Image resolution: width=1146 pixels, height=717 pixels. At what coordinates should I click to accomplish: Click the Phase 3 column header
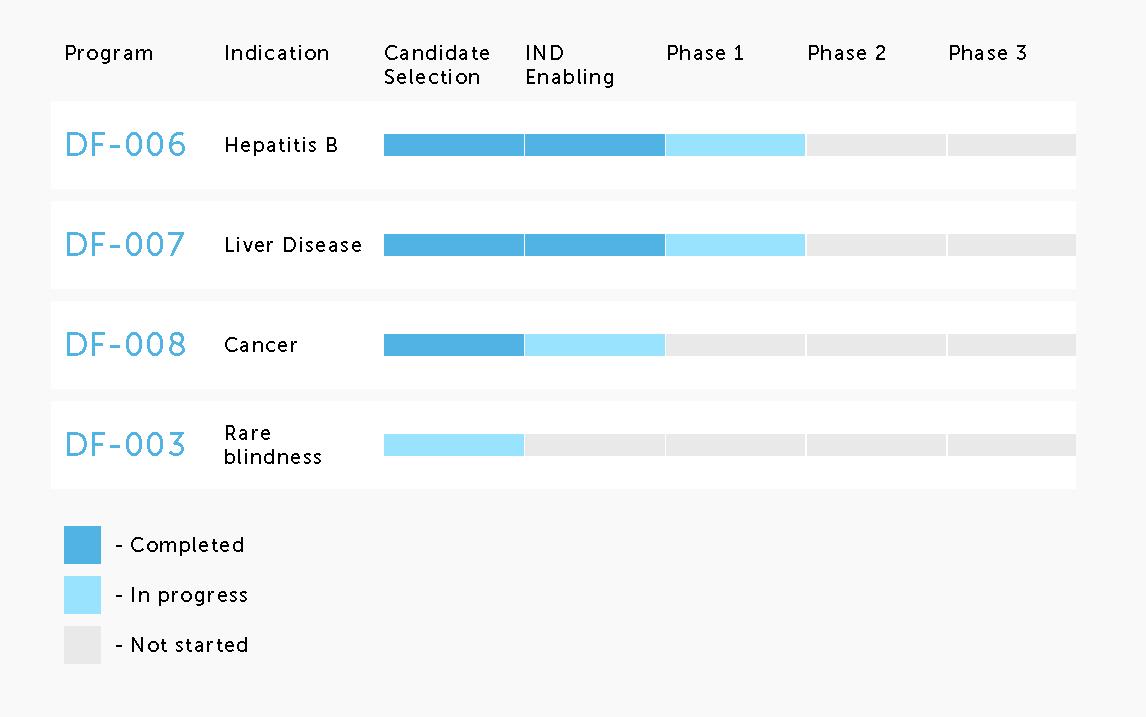(x=987, y=53)
